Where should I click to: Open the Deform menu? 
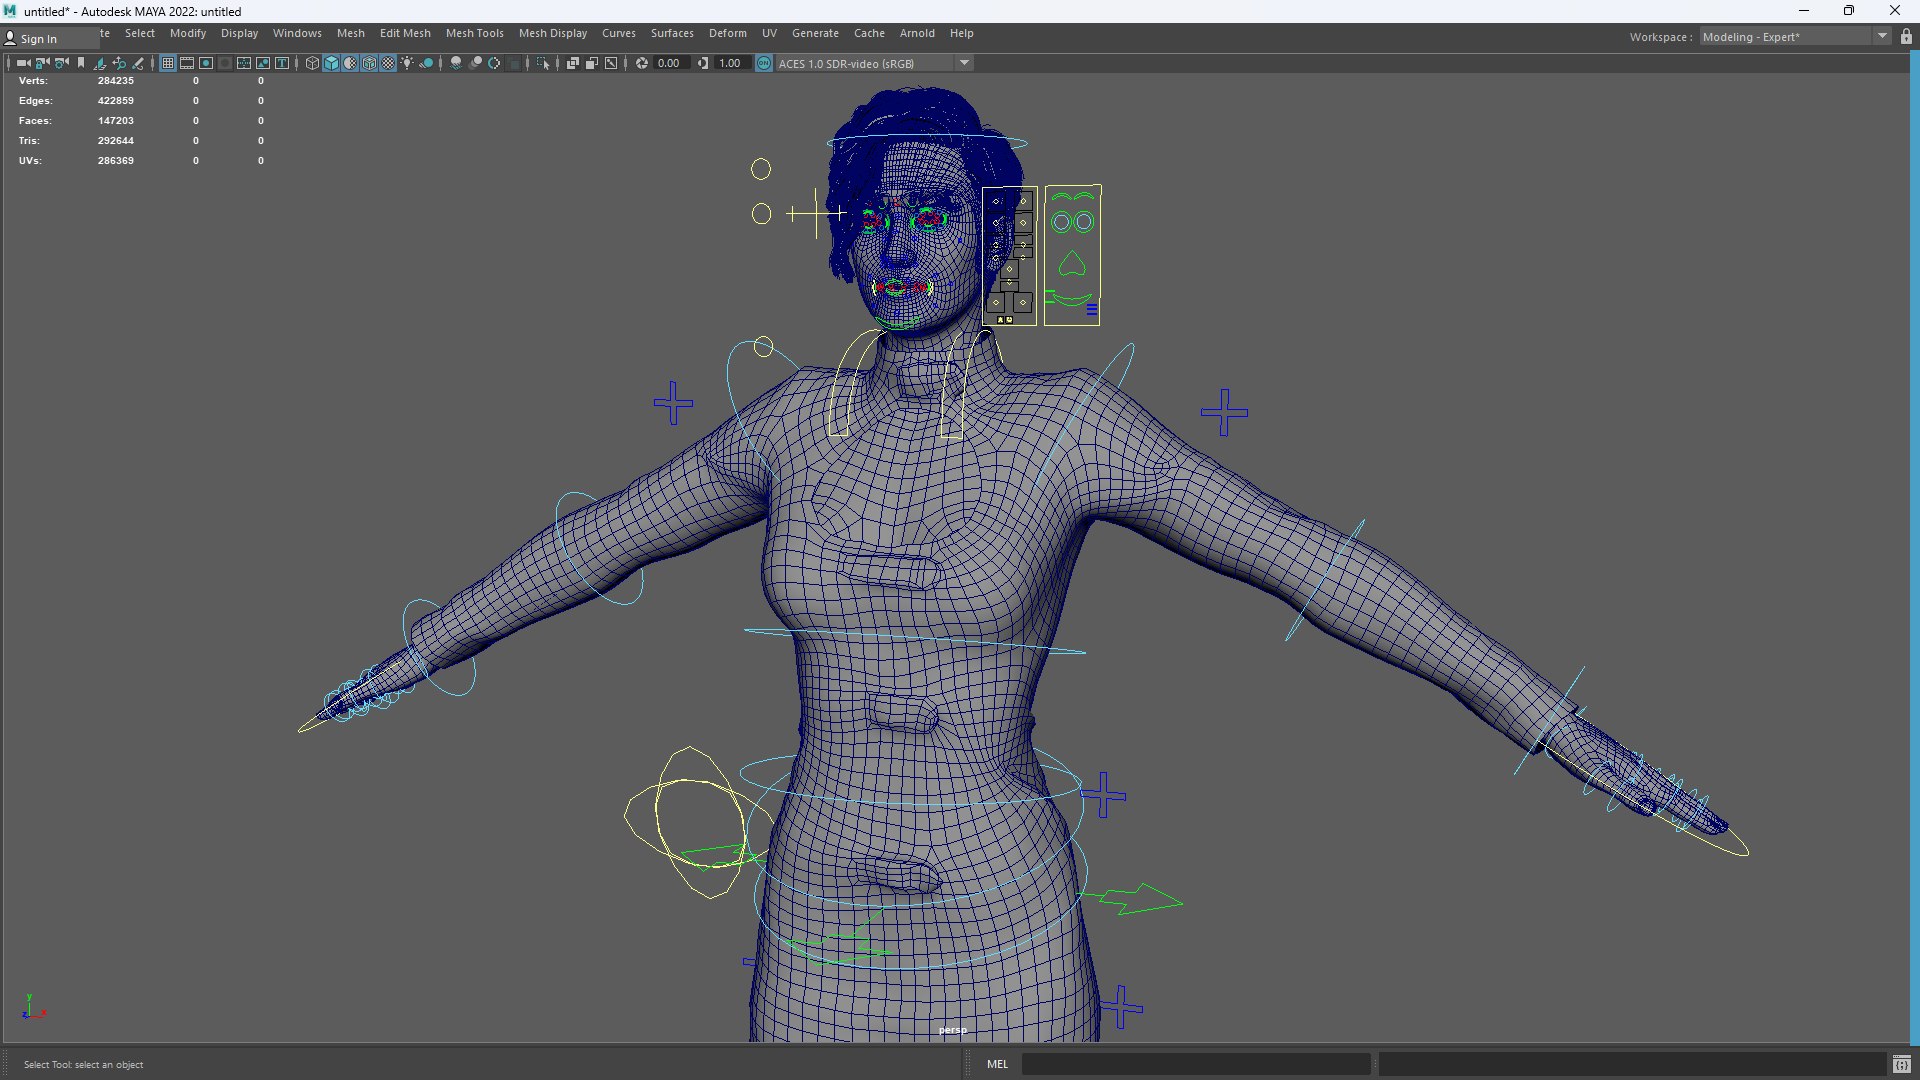click(727, 33)
